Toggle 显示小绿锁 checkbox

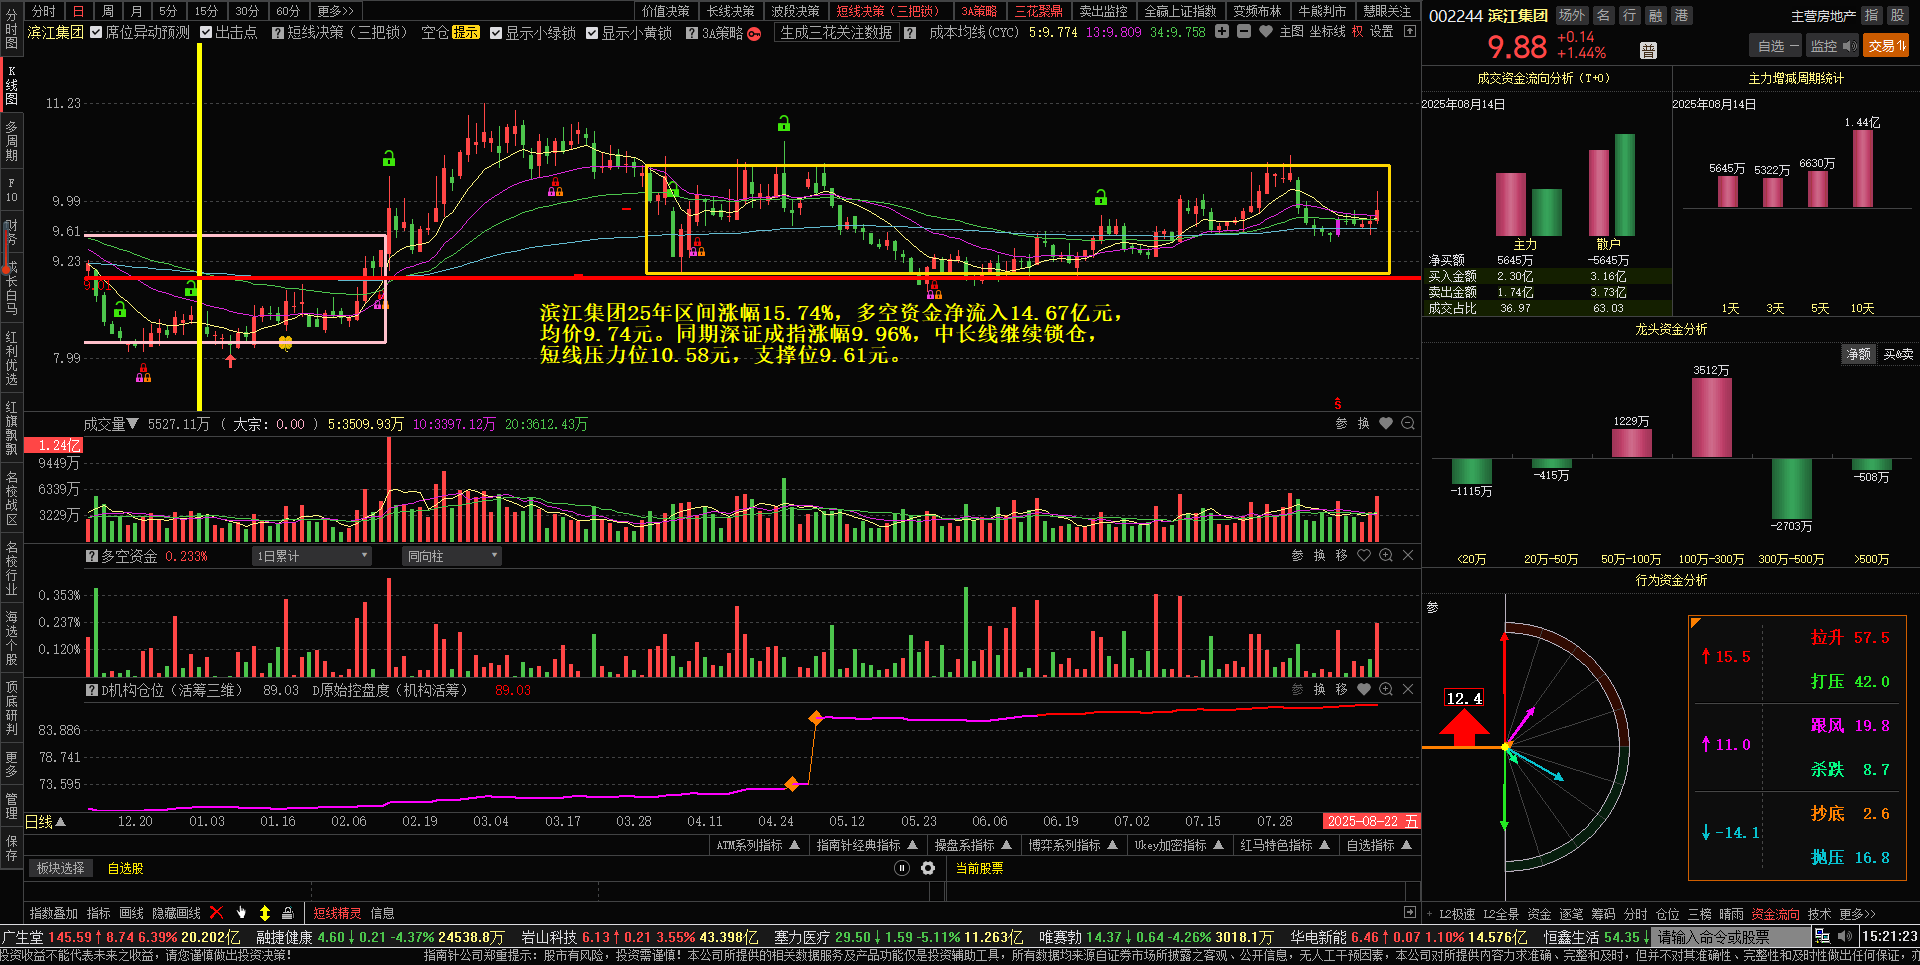click(x=496, y=33)
